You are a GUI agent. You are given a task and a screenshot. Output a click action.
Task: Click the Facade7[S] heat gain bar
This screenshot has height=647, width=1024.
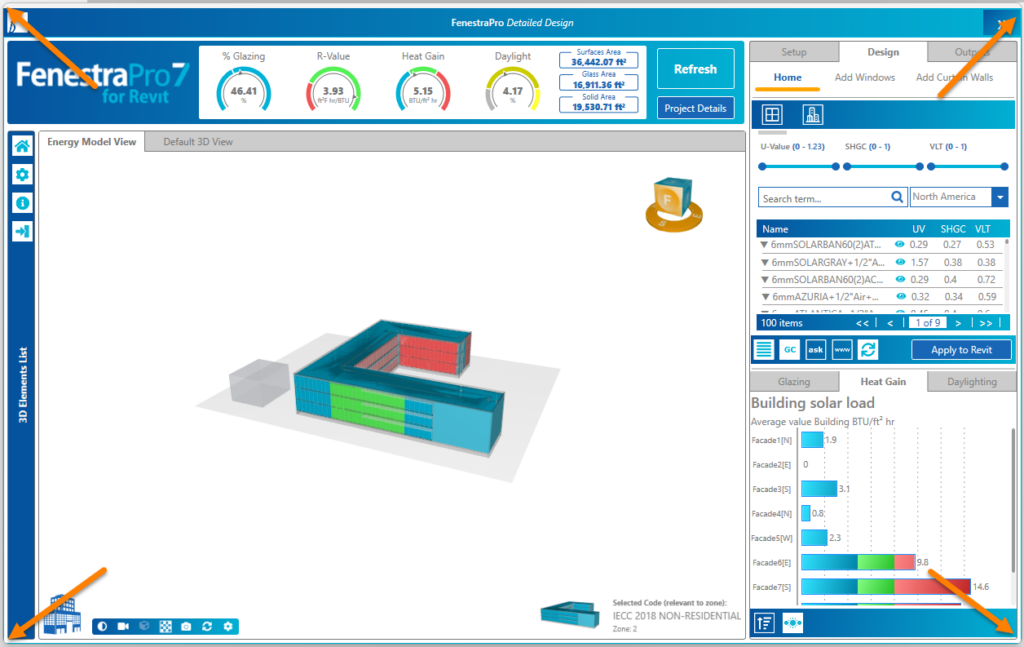(x=886, y=586)
